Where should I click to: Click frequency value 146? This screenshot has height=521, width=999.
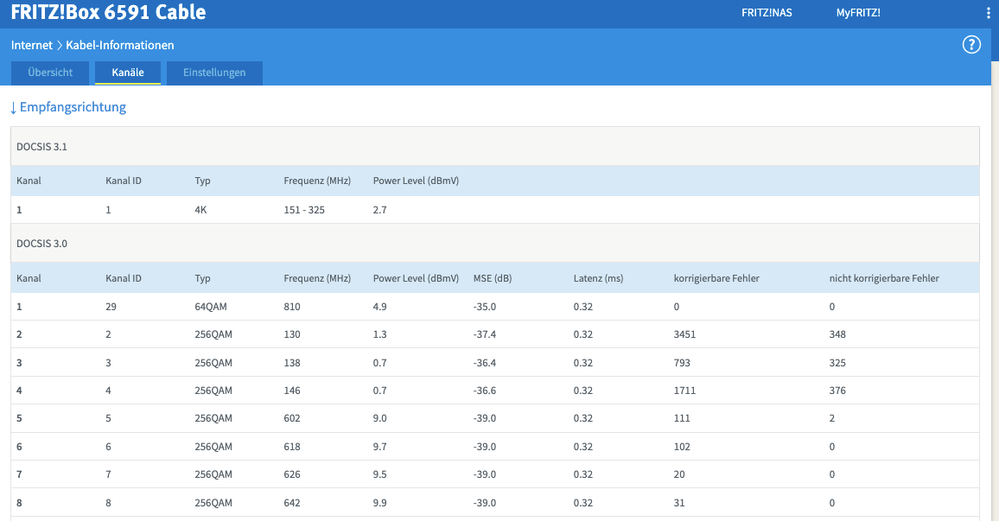292,390
